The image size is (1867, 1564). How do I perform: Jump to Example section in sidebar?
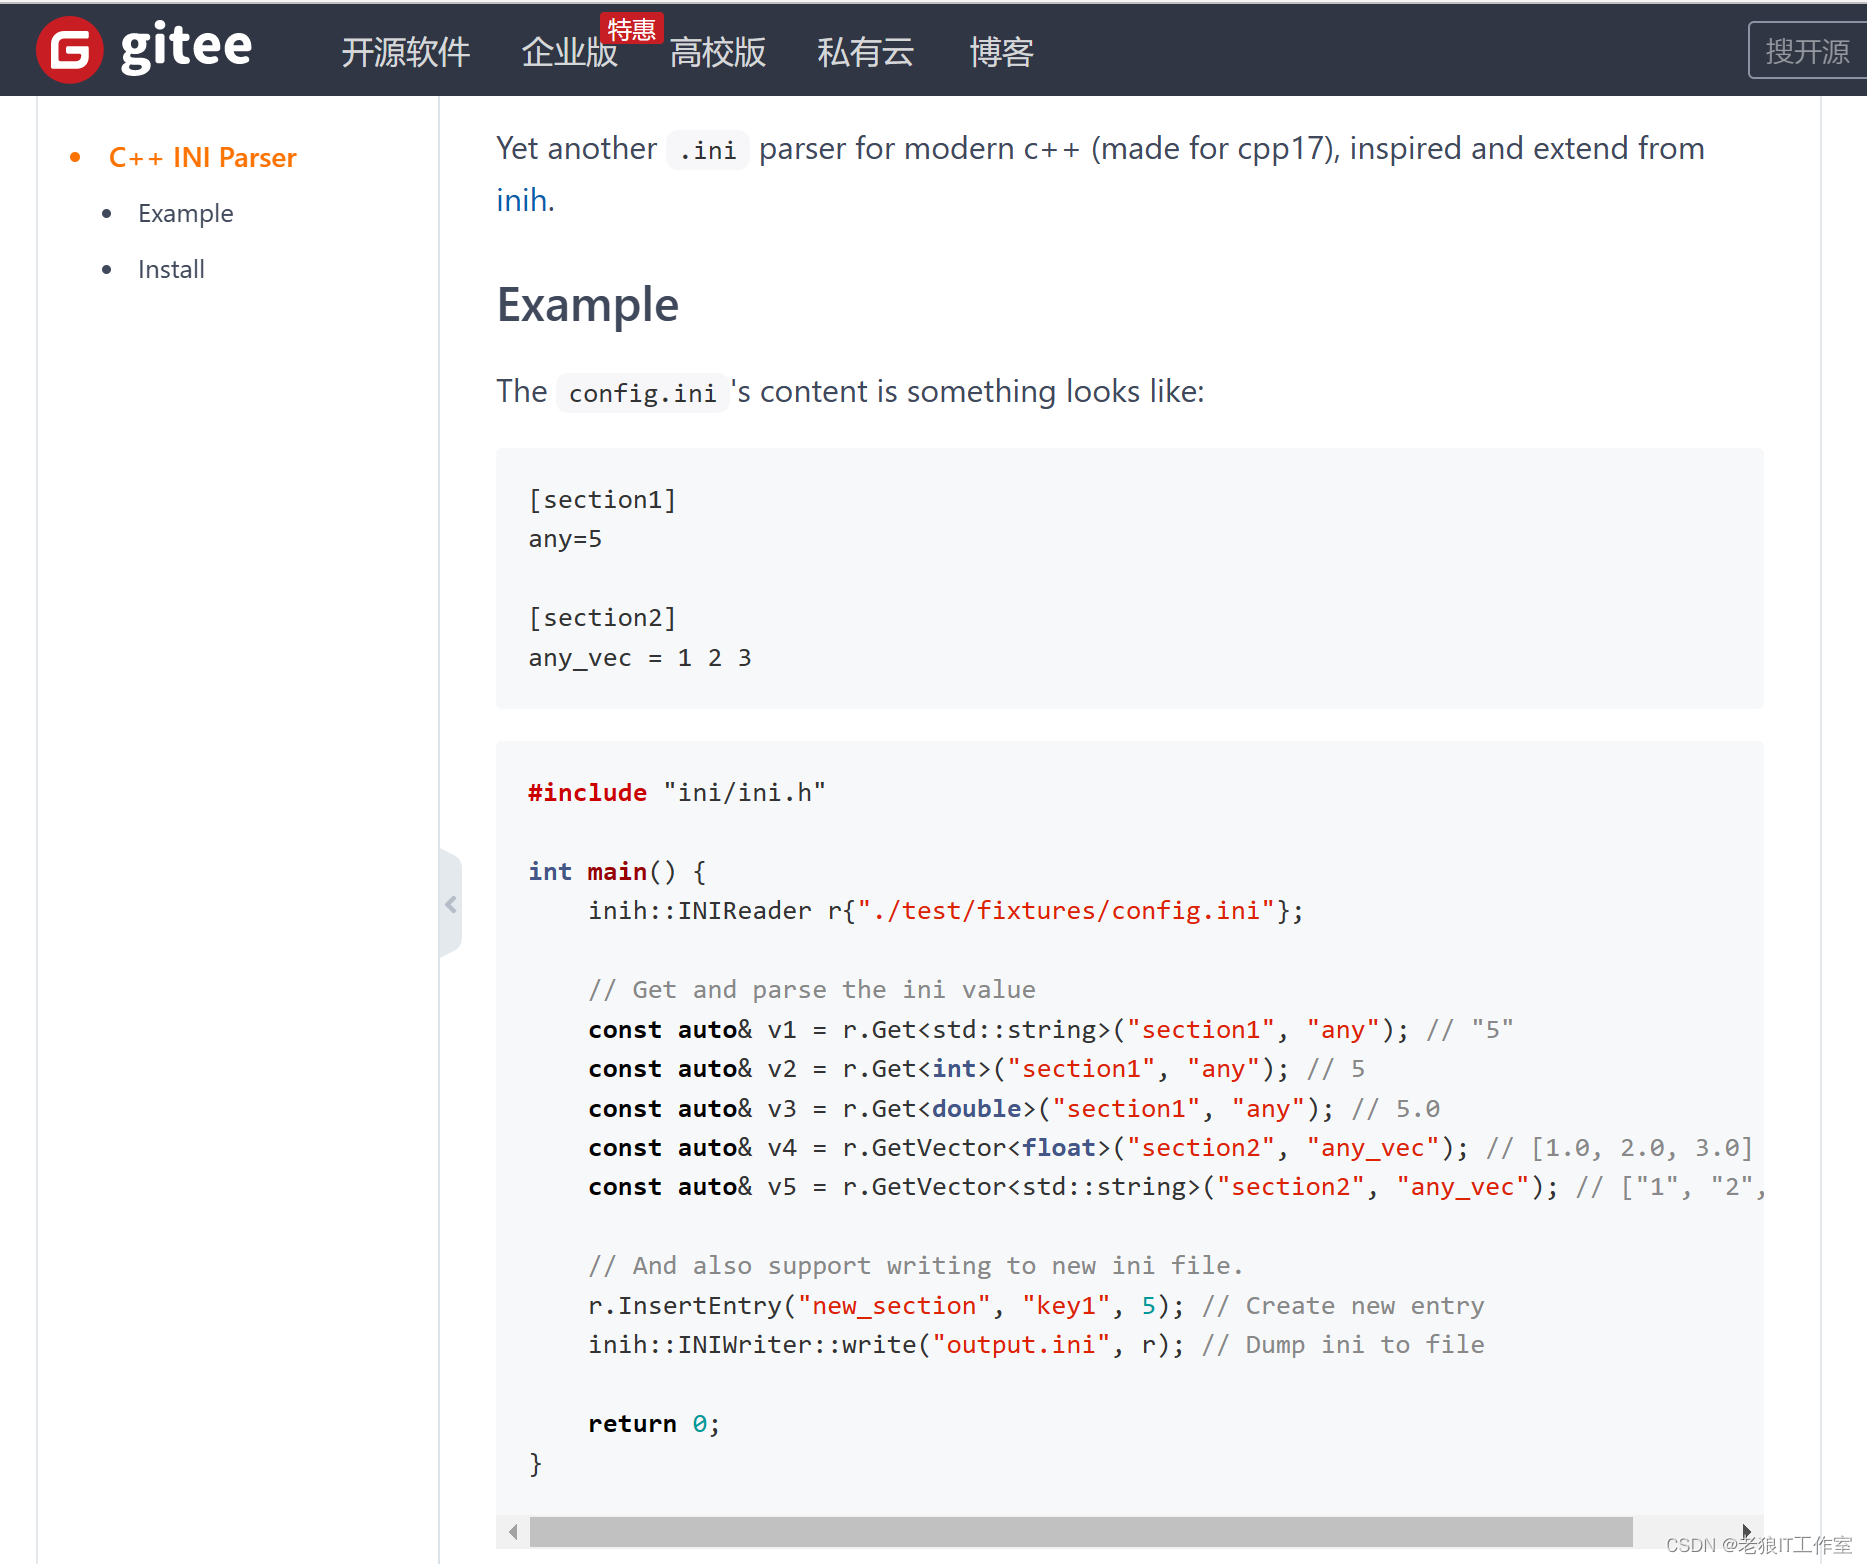click(185, 213)
